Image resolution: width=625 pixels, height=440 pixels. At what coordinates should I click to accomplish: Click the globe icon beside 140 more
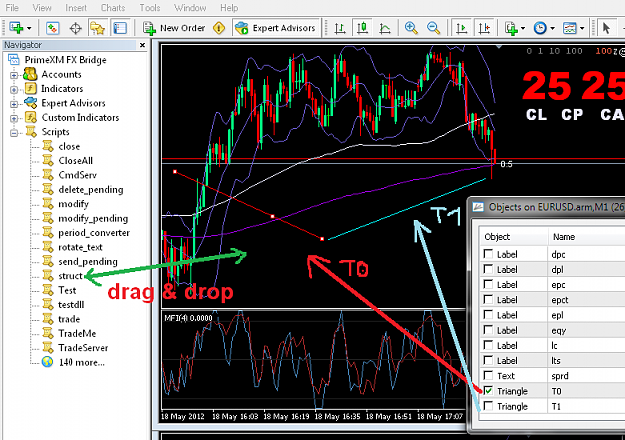click(x=47, y=362)
